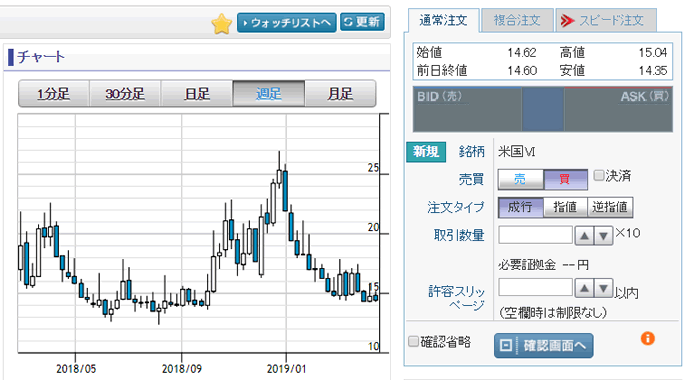Click the 更新 refresh button
Screen dimensions: 685x380
pos(362,22)
